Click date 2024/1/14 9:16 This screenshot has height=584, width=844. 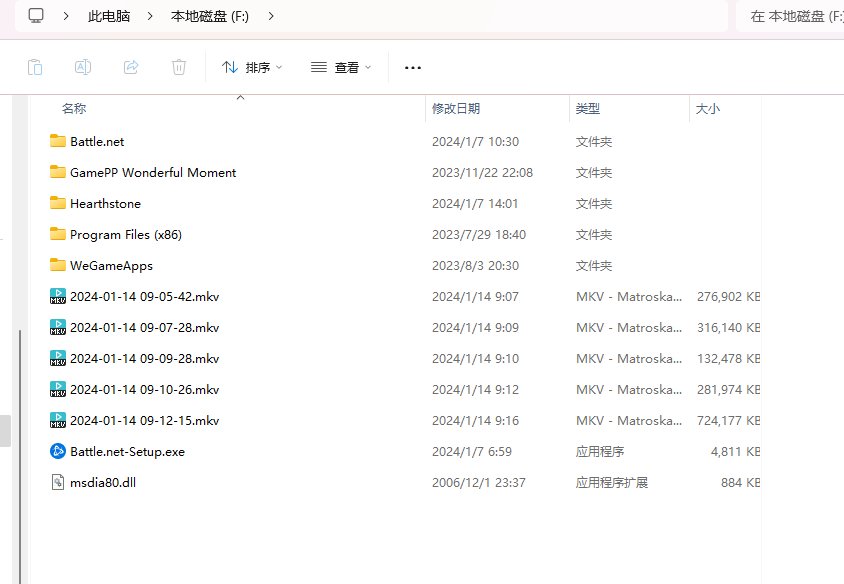pos(475,421)
